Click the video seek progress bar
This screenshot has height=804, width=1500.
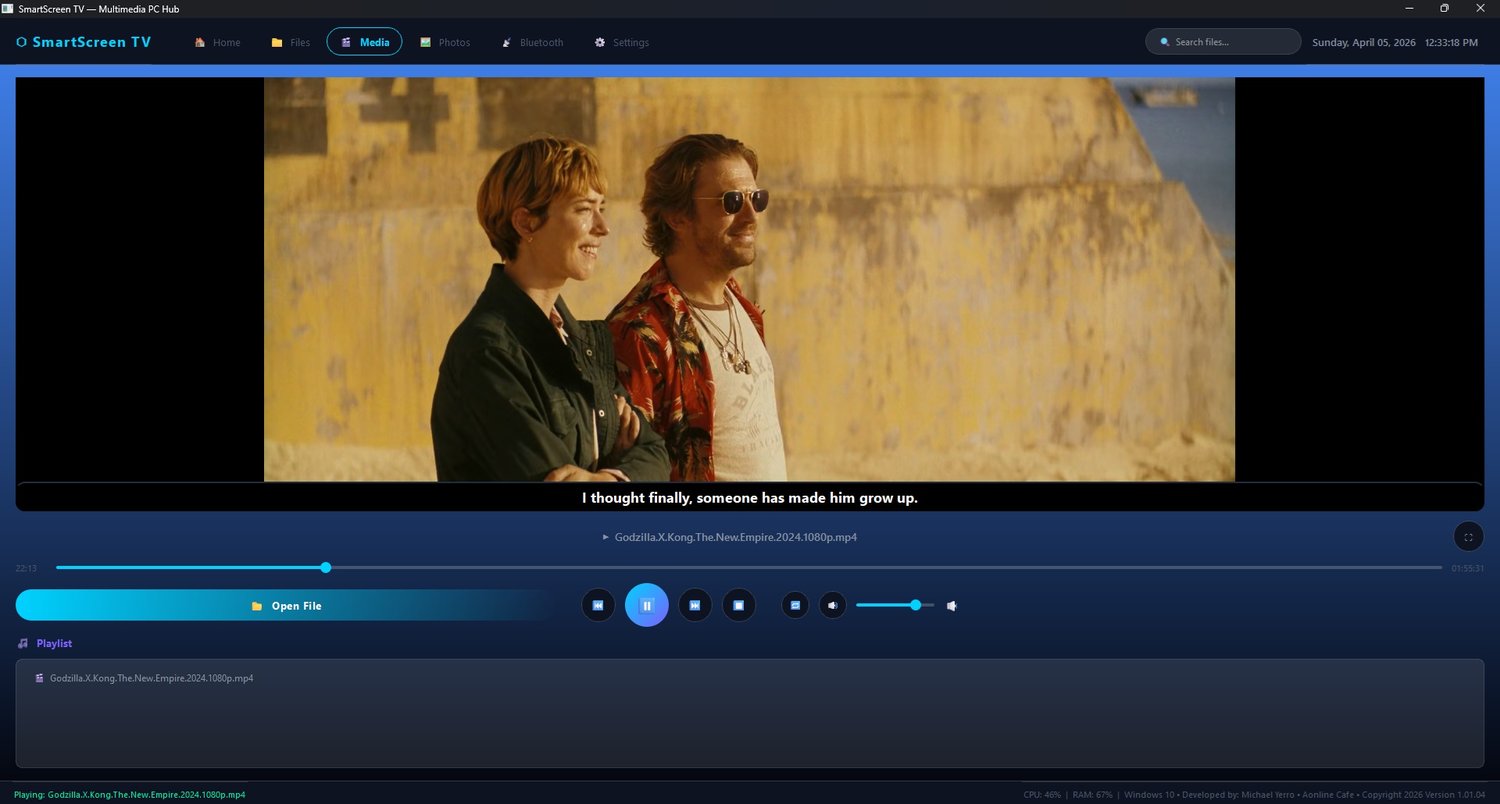749,568
